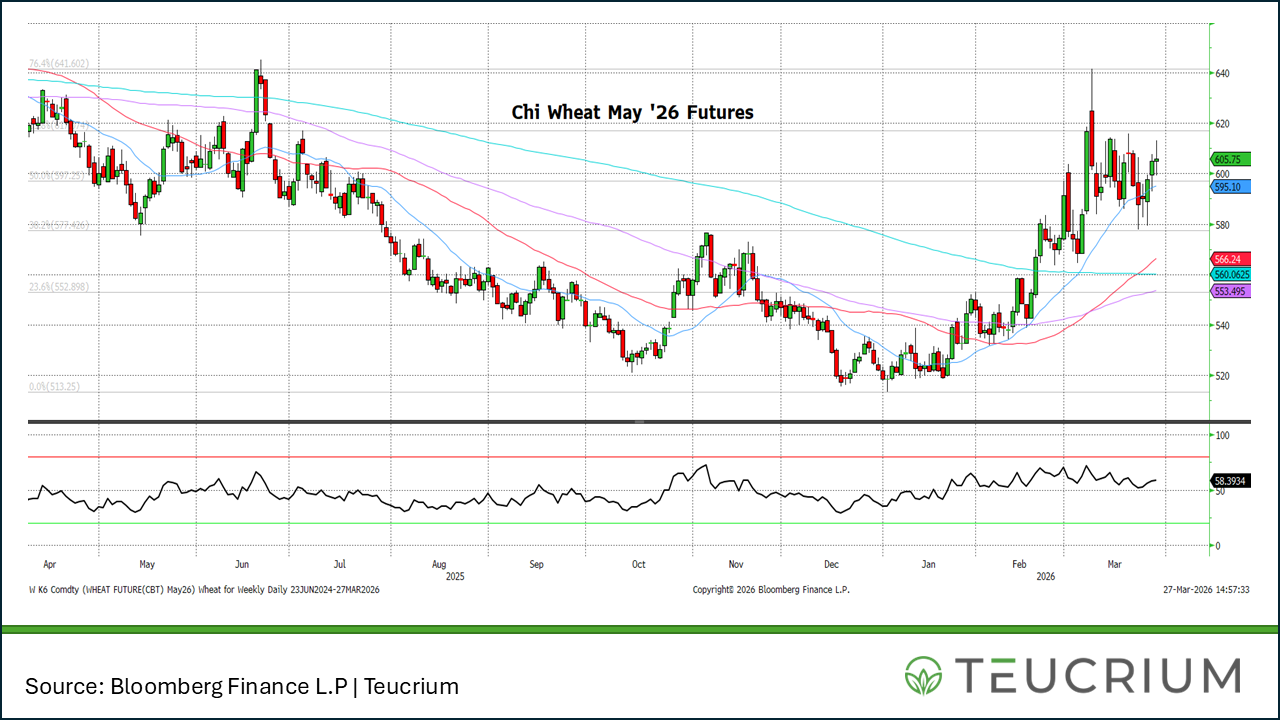Click the green 605.75 last price tag

pyautogui.click(x=1231, y=159)
